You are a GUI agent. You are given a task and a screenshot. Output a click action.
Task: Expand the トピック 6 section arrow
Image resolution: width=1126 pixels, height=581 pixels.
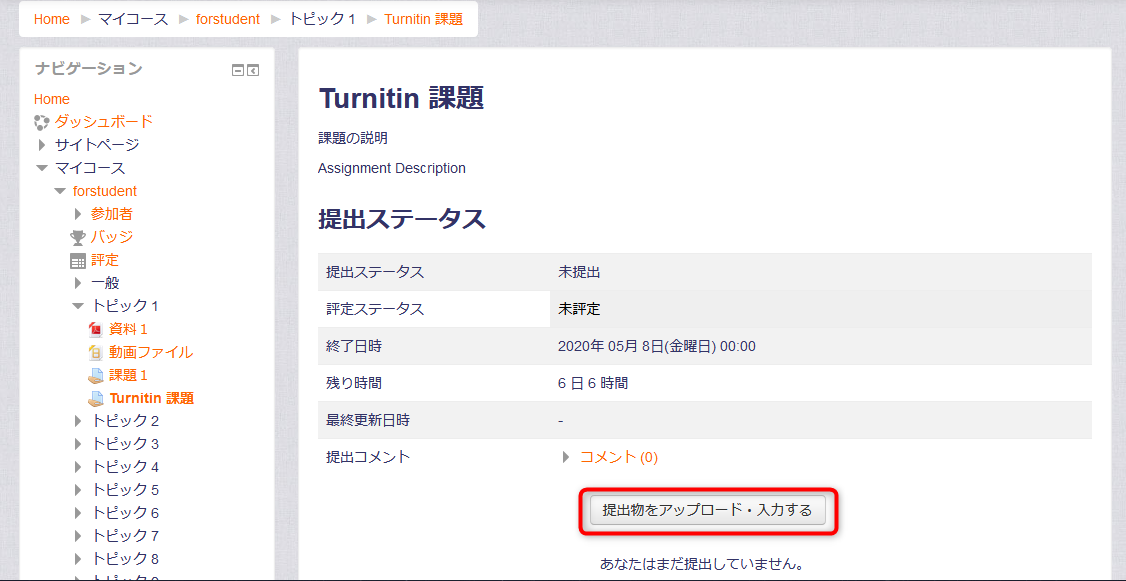coord(78,513)
